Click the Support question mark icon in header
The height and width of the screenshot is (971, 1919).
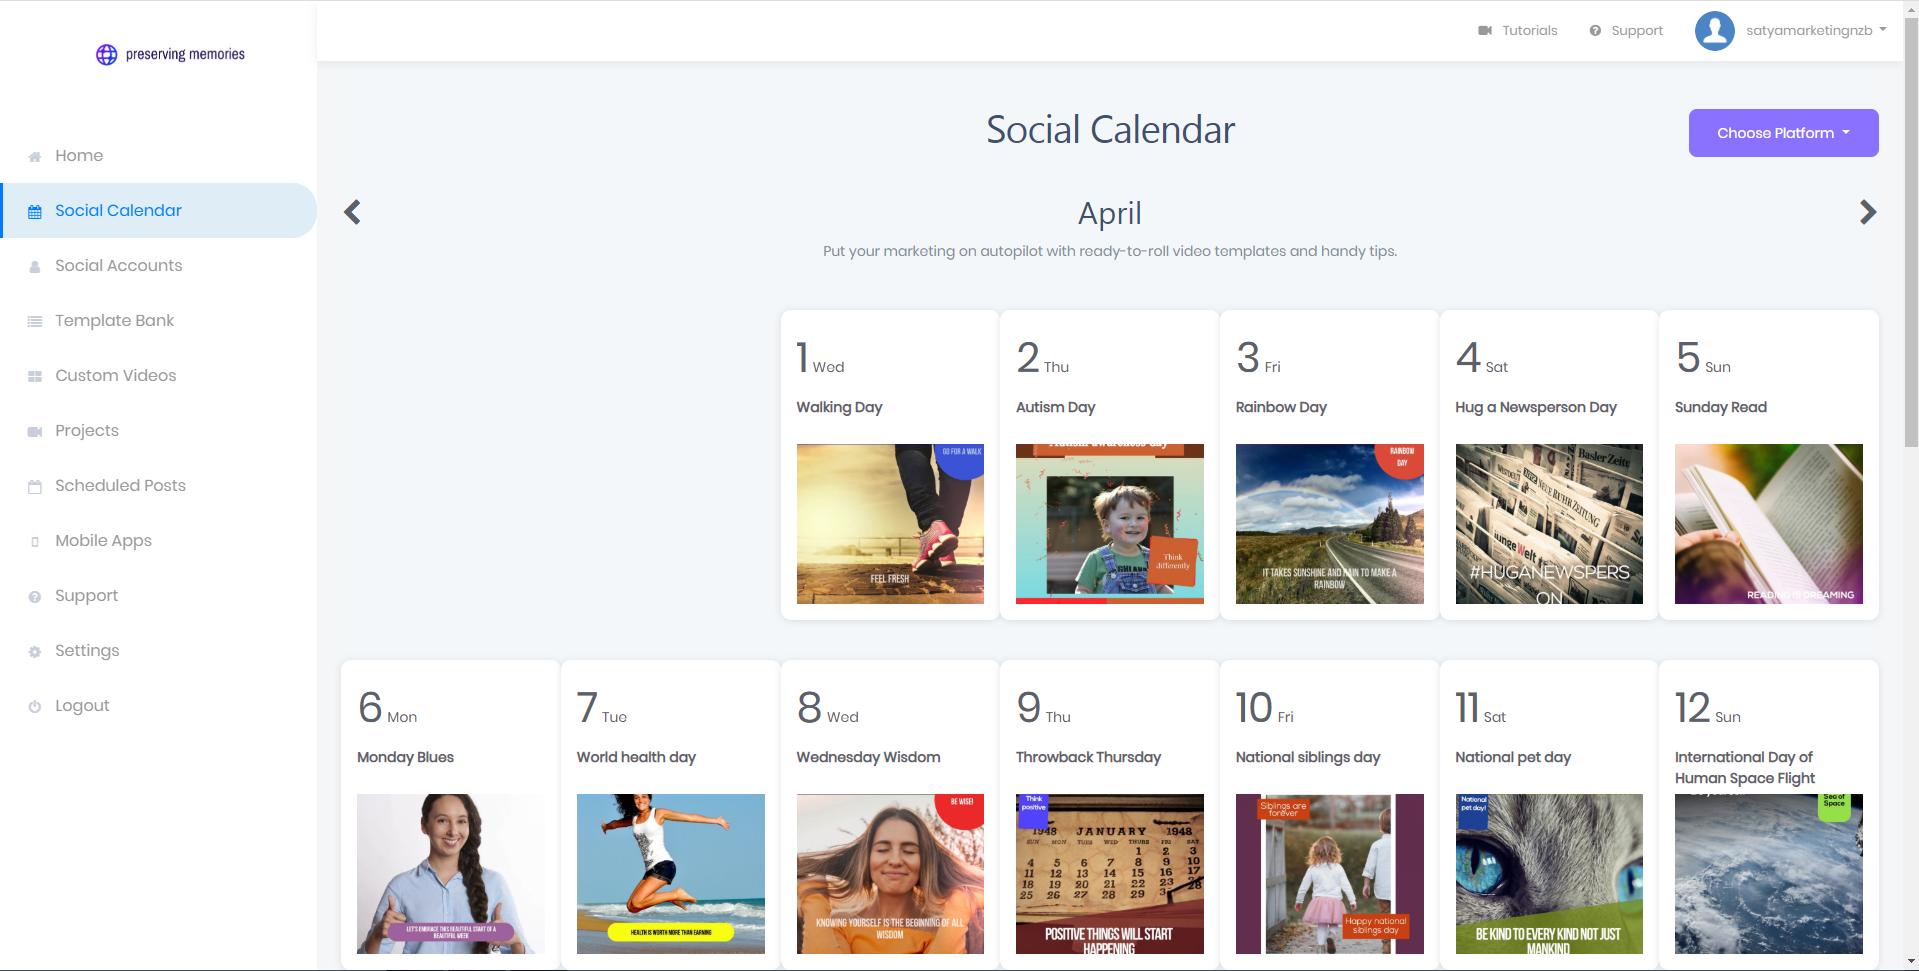pyautogui.click(x=1595, y=31)
